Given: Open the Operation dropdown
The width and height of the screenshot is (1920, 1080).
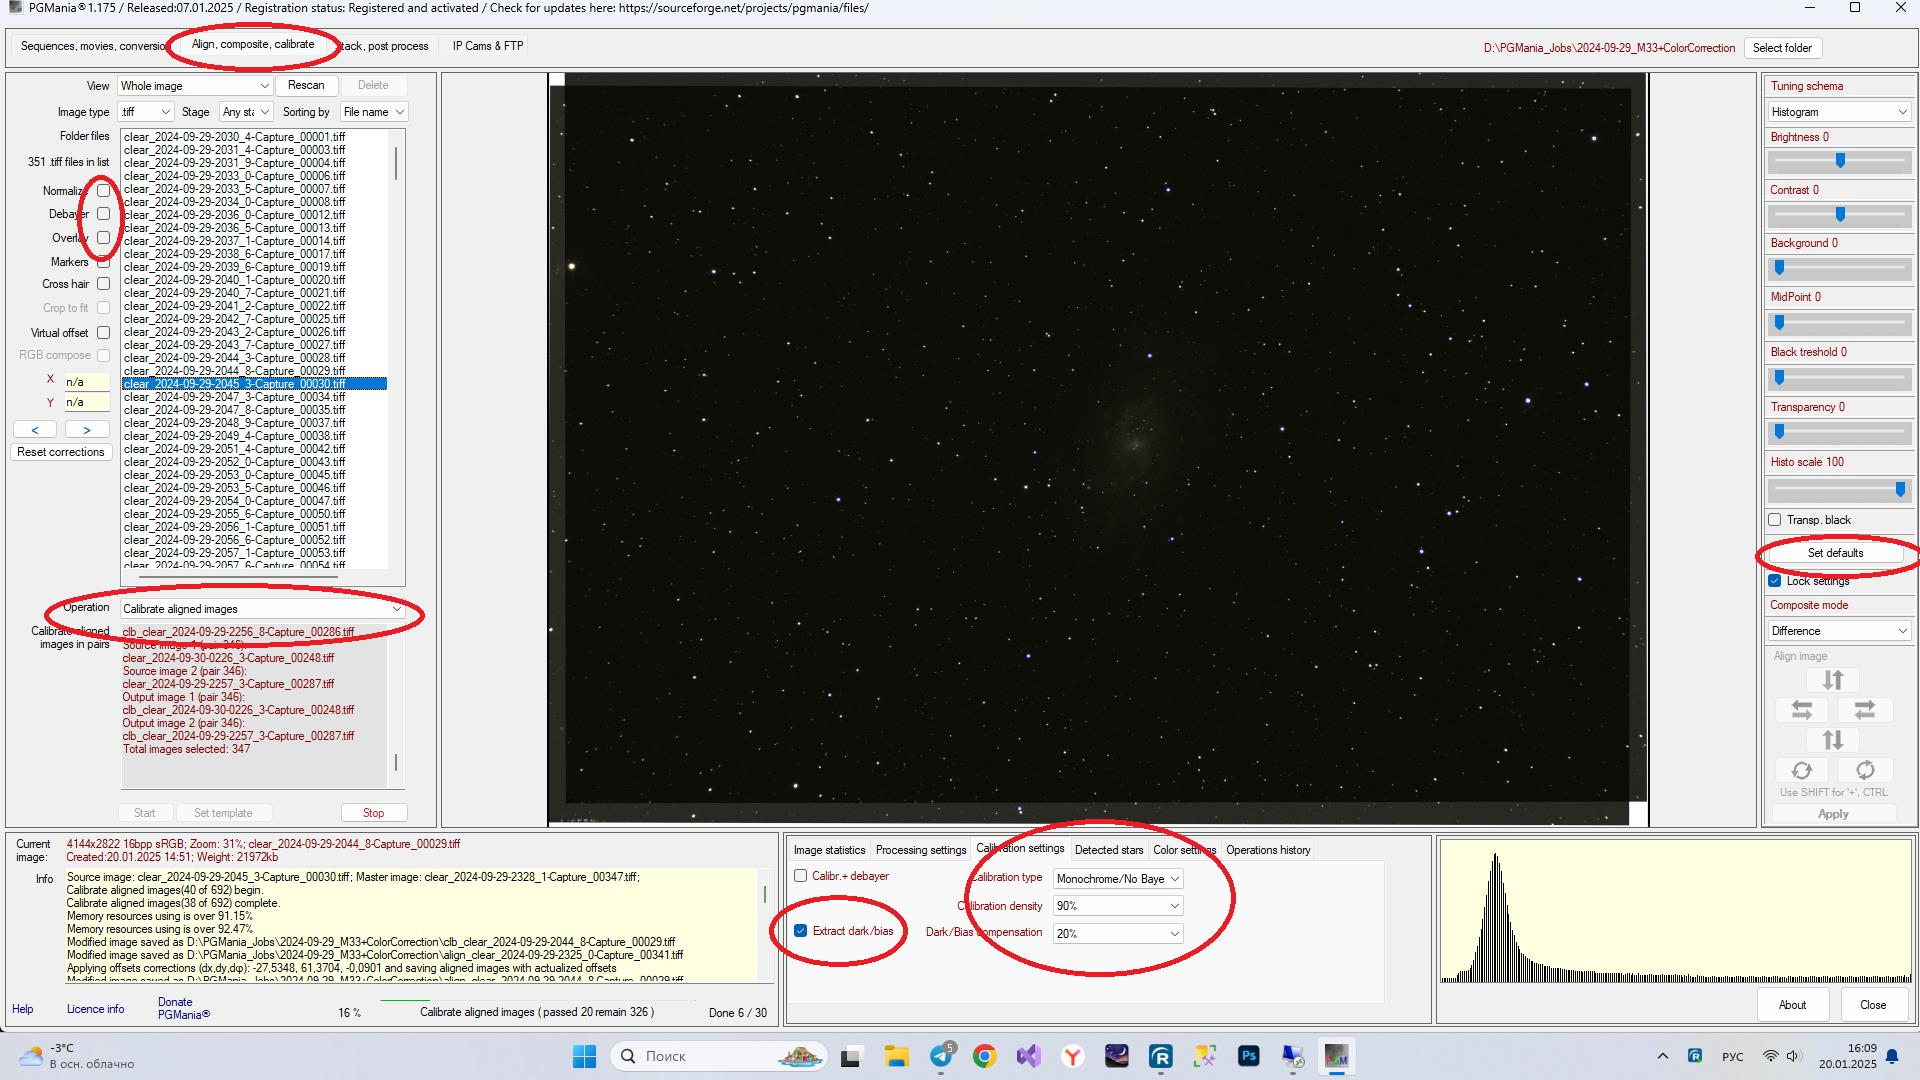Looking at the screenshot, I should [x=261, y=609].
